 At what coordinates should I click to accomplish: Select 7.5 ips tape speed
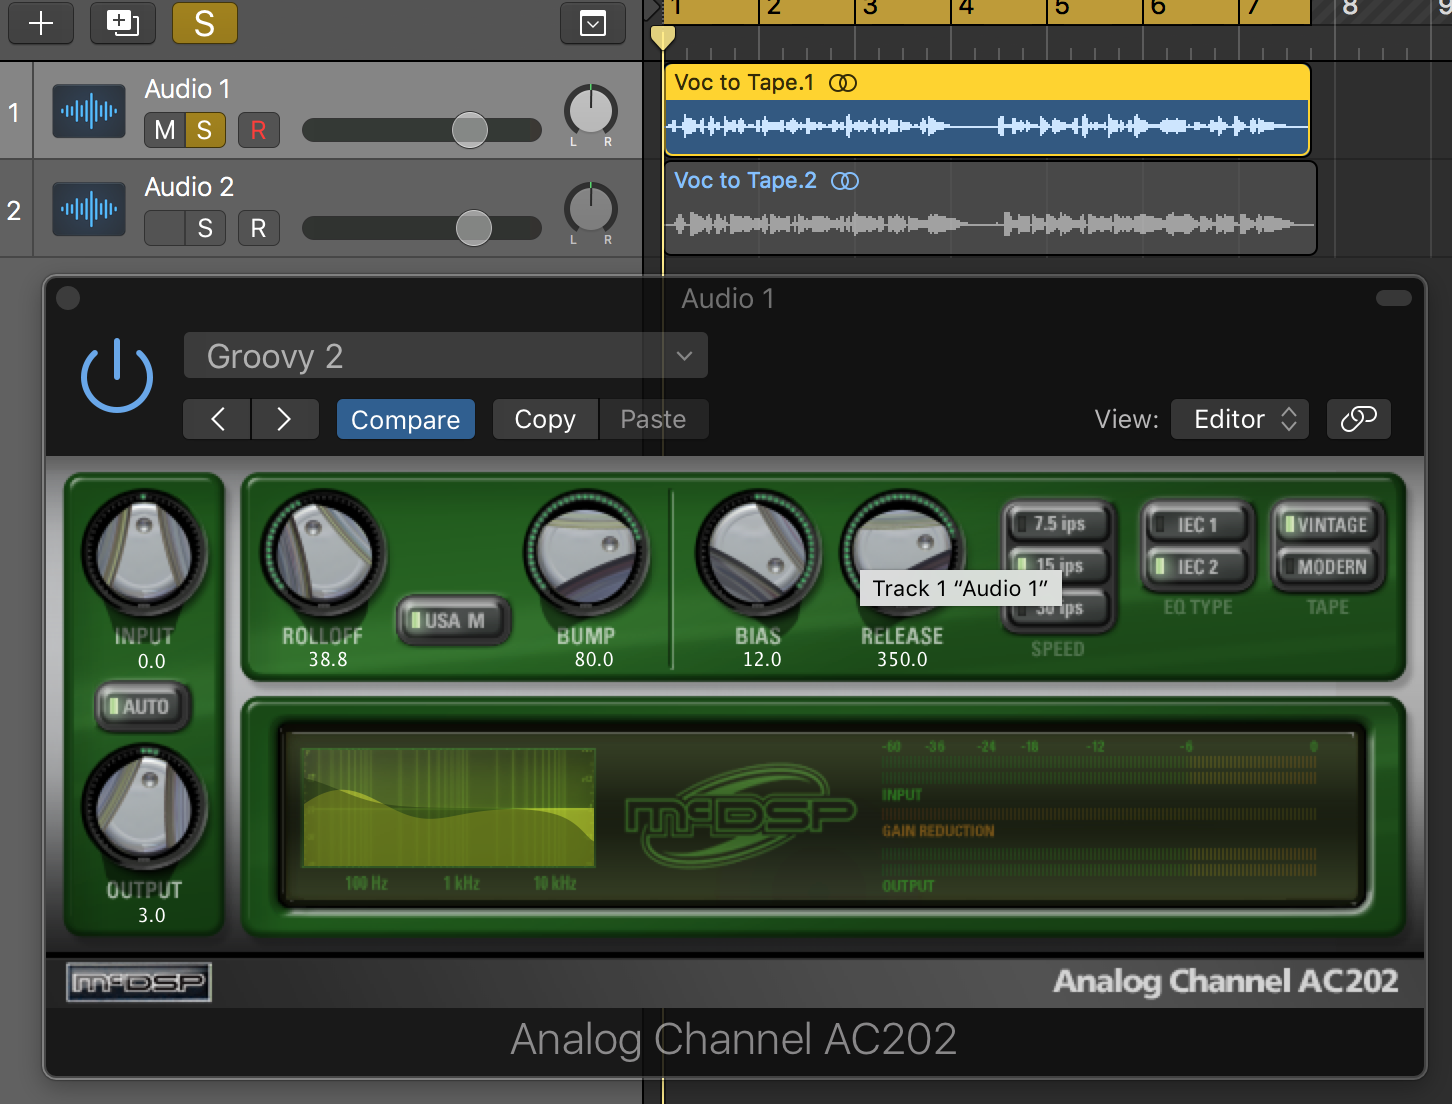tap(1058, 524)
